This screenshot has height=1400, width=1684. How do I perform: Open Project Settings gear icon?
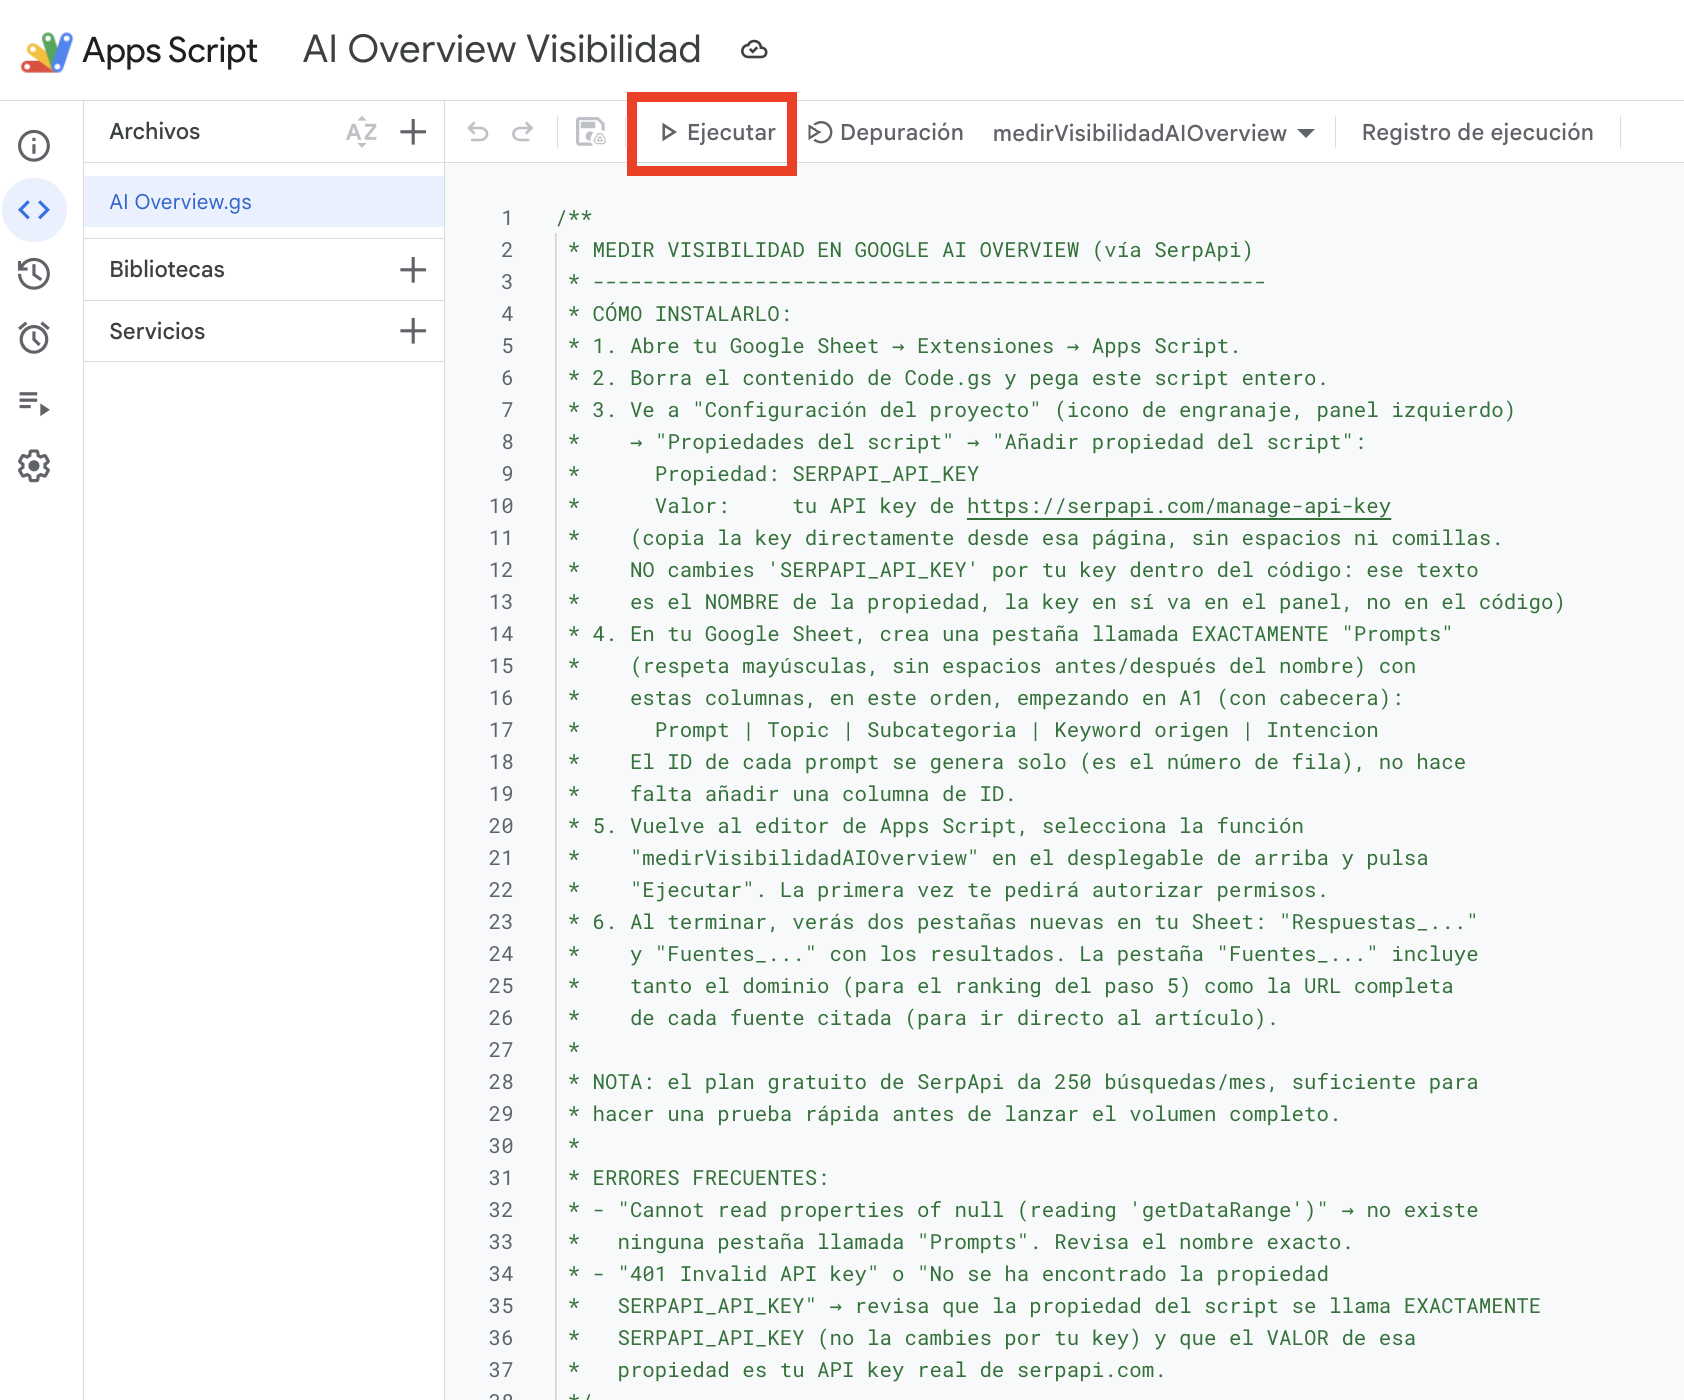pyautogui.click(x=34, y=466)
